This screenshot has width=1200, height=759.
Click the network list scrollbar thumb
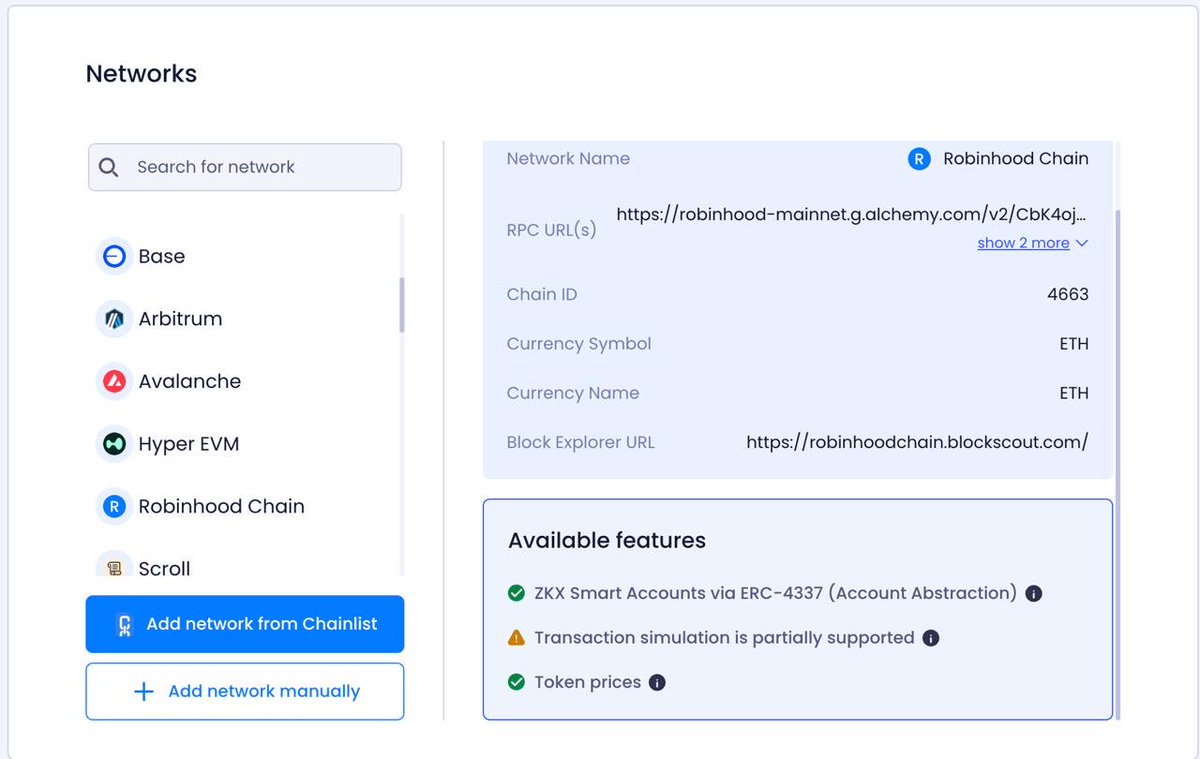click(x=402, y=304)
